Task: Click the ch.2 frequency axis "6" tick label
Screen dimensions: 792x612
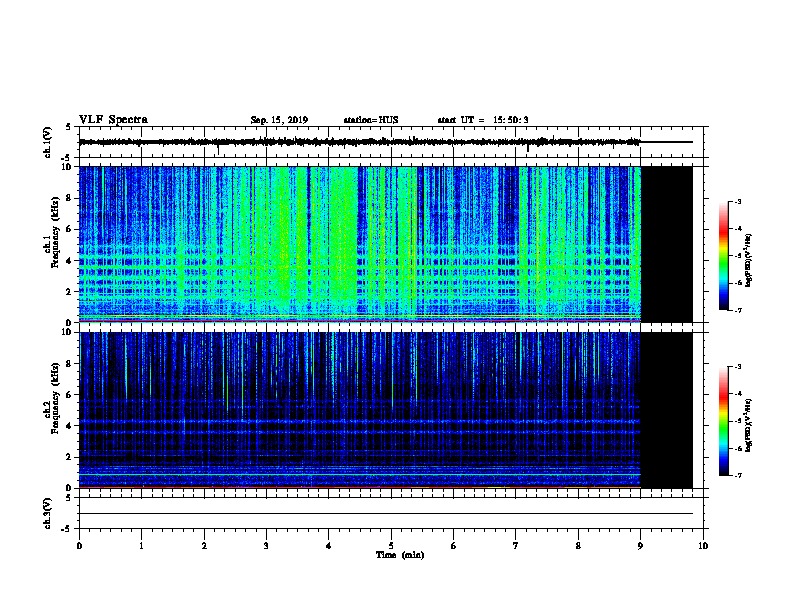Action: tap(69, 395)
